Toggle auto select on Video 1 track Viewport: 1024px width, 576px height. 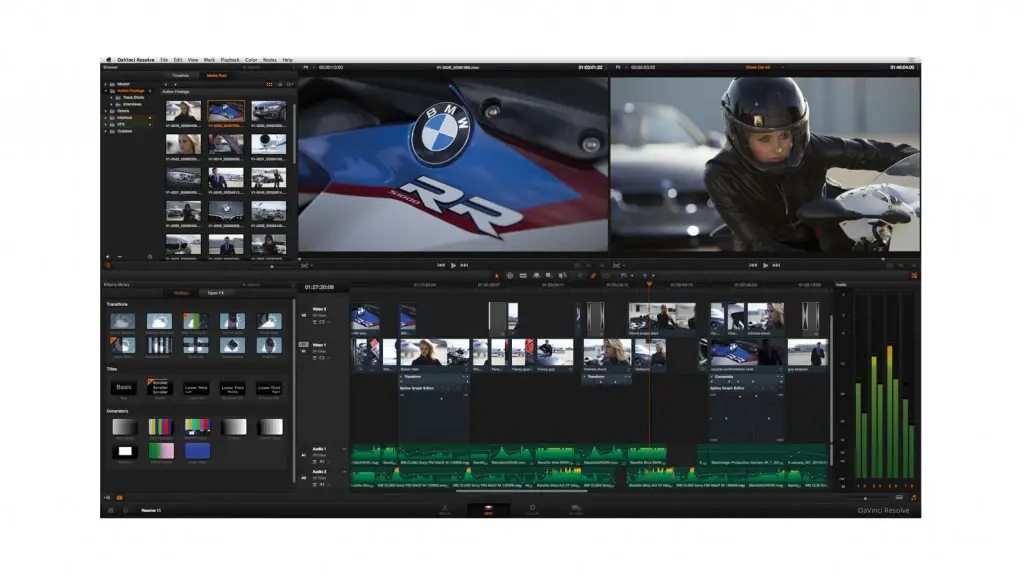315,358
